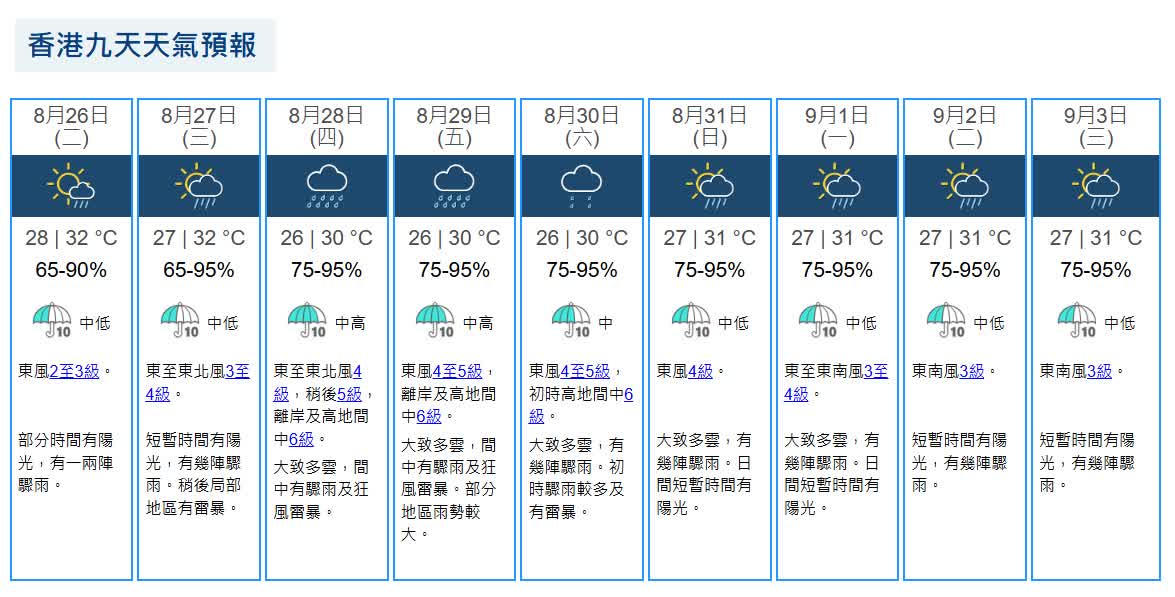The image size is (1175, 597).
Task: Click the September 1 umbrella rain probability icon
Action: click(x=818, y=321)
